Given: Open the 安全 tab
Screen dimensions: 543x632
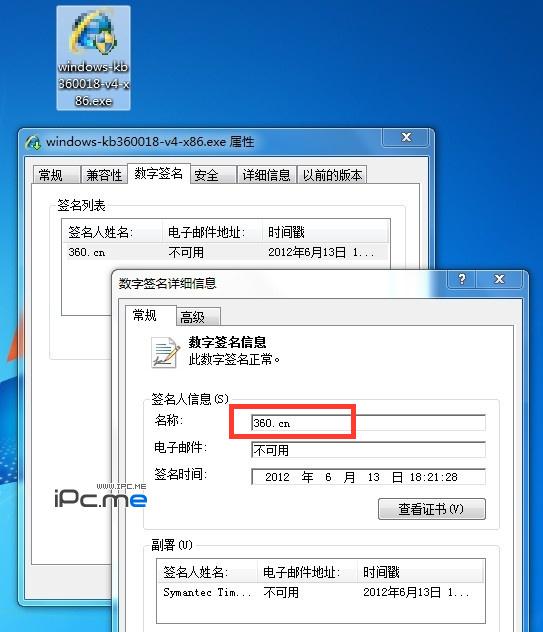Looking at the screenshot, I should coord(213,175).
